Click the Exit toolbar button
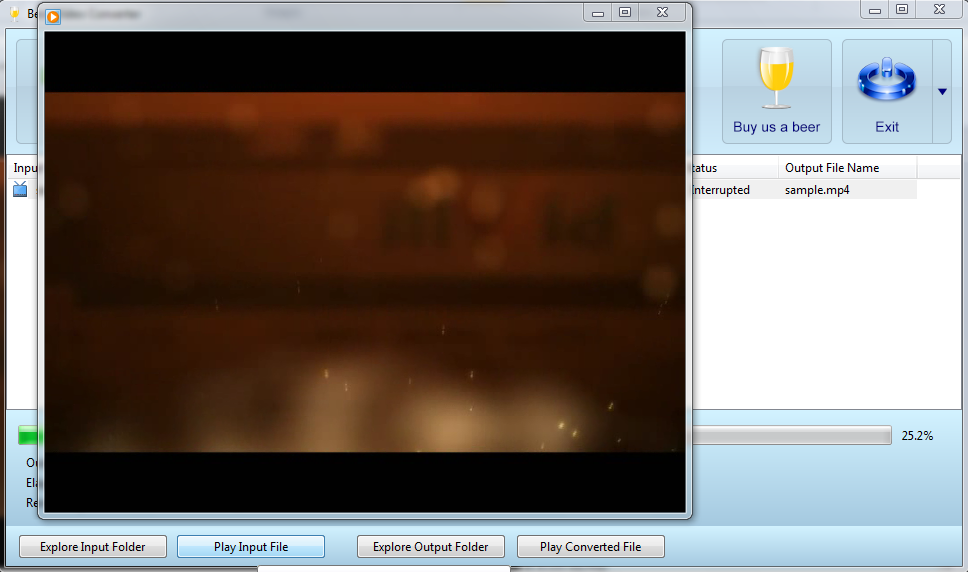This screenshot has height=572, width=968. pos(887,91)
